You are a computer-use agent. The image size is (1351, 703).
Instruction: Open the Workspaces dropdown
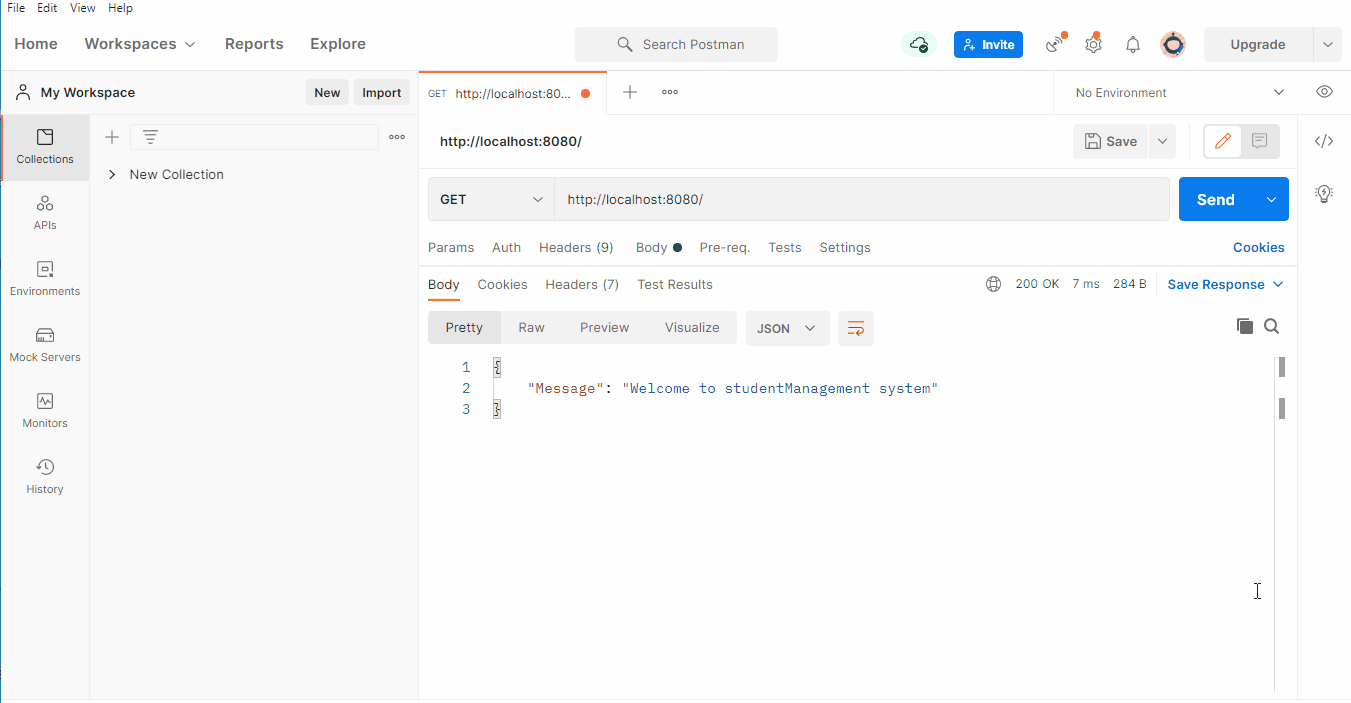(140, 44)
